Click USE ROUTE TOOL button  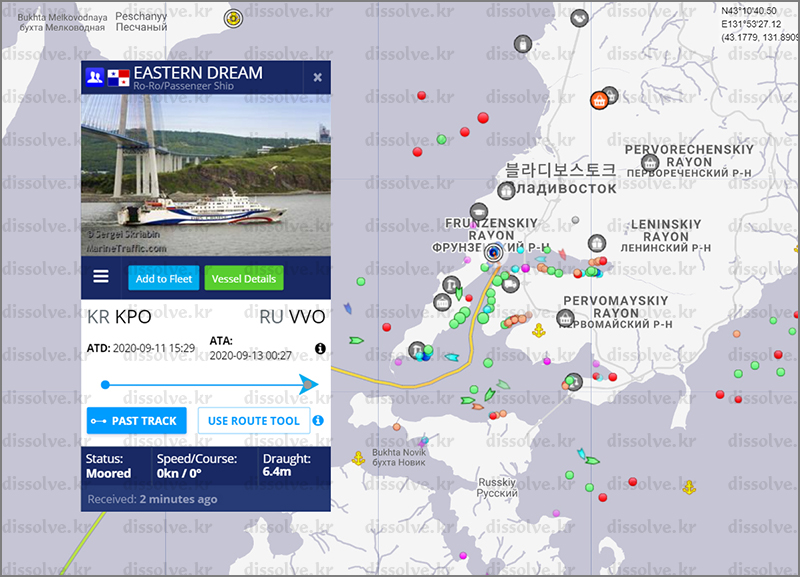[x=254, y=421]
